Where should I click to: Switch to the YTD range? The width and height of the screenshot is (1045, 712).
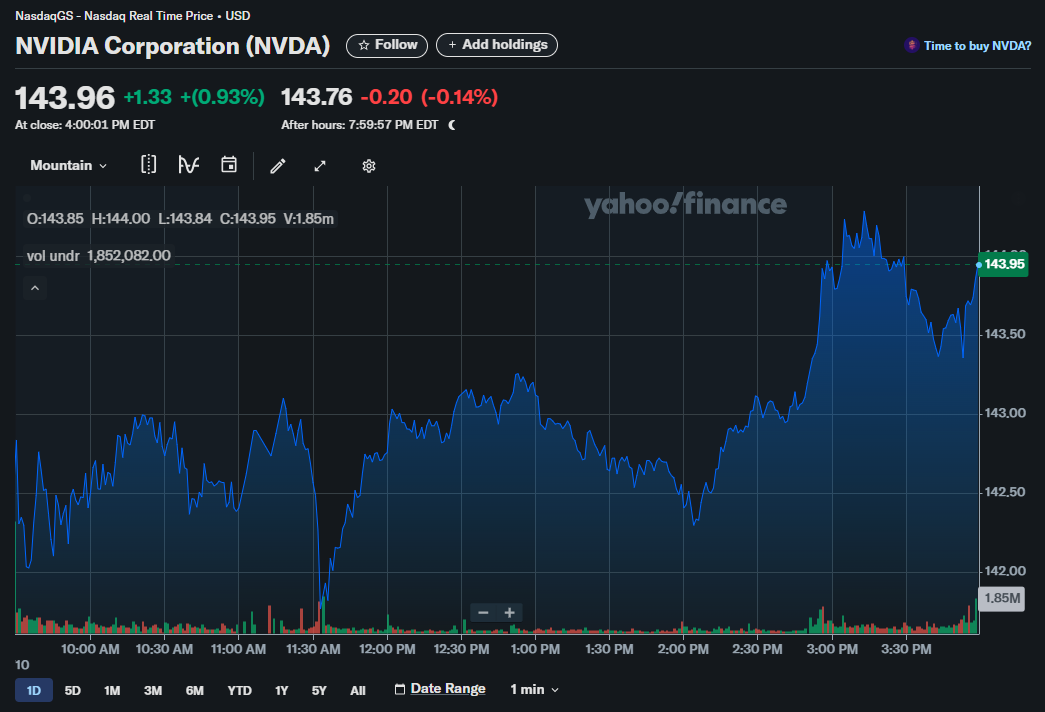pyautogui.click(x=239, y=690)
